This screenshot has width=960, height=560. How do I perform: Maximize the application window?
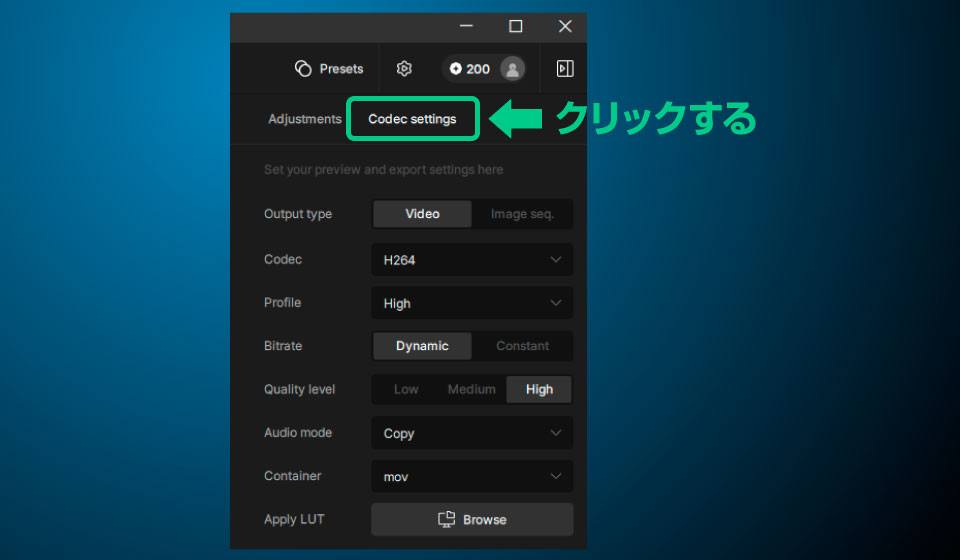pos(516,27)
